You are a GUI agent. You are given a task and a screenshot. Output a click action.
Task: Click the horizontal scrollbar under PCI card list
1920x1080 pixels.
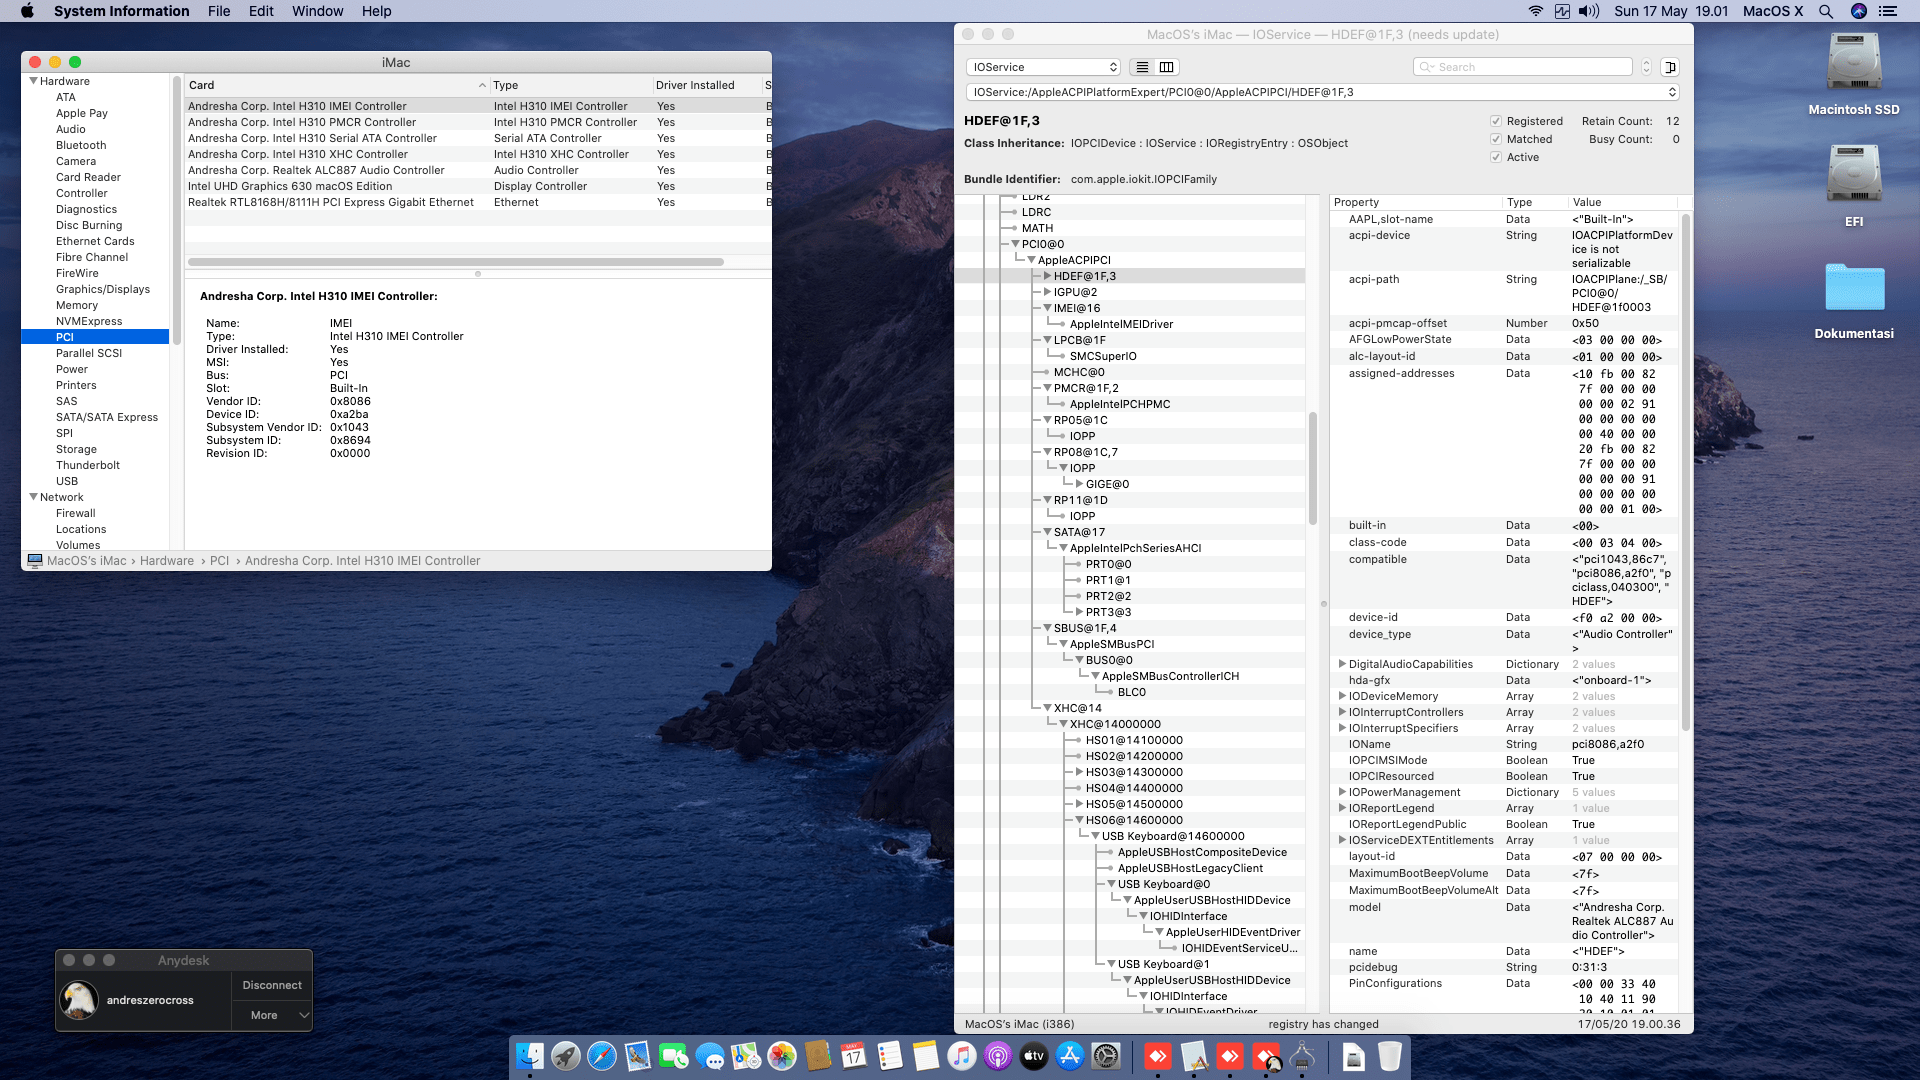point(455,262)
